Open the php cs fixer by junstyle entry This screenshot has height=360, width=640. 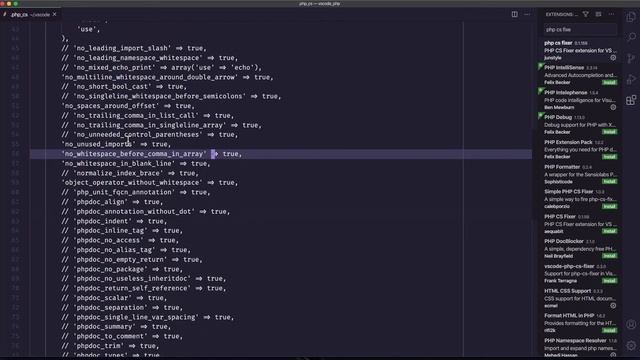tap(580, 50)
